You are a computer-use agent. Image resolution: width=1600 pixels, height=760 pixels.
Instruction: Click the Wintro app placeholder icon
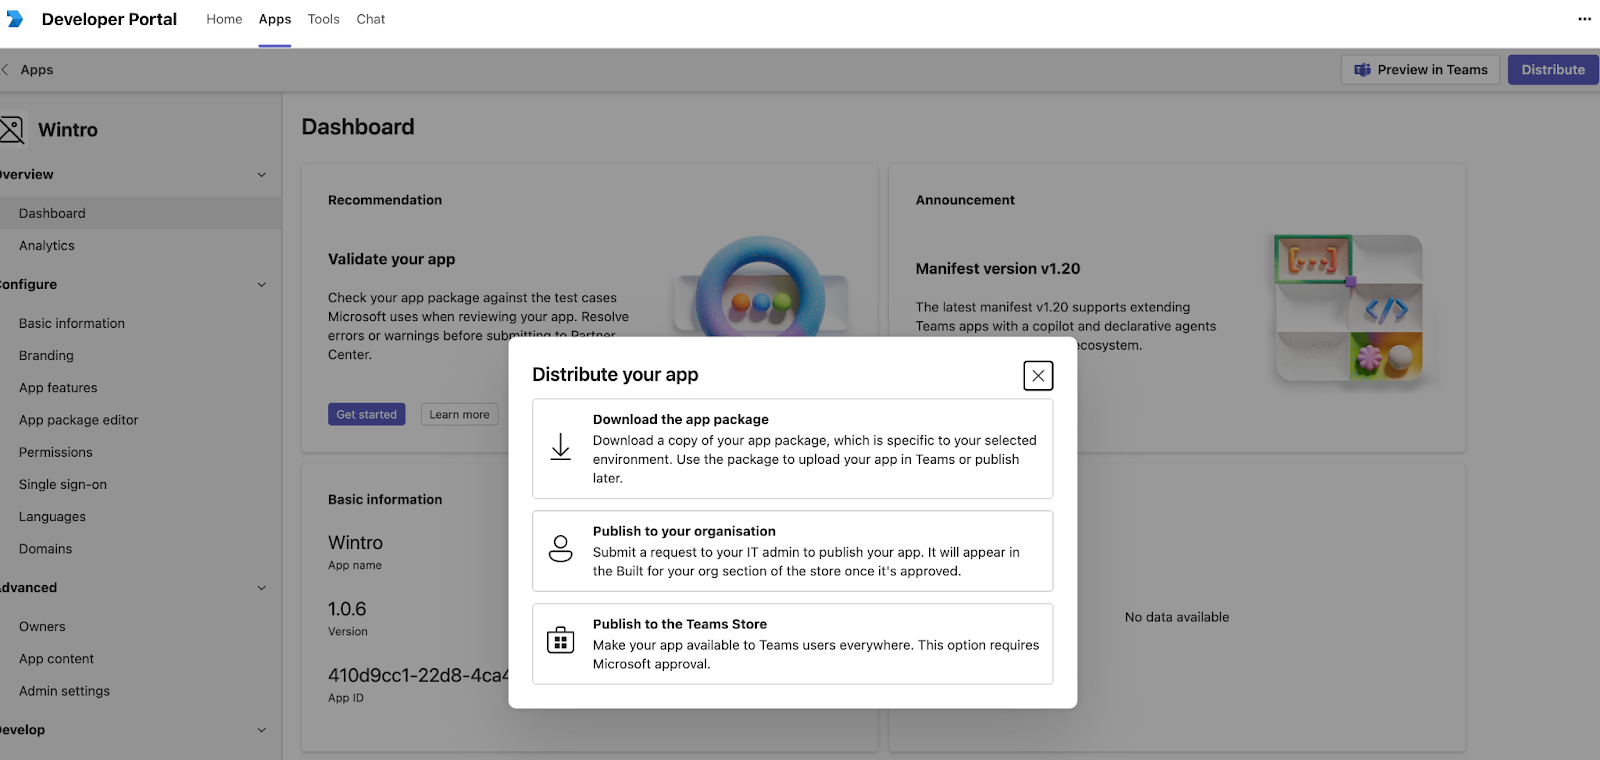(x=11, y=130)
